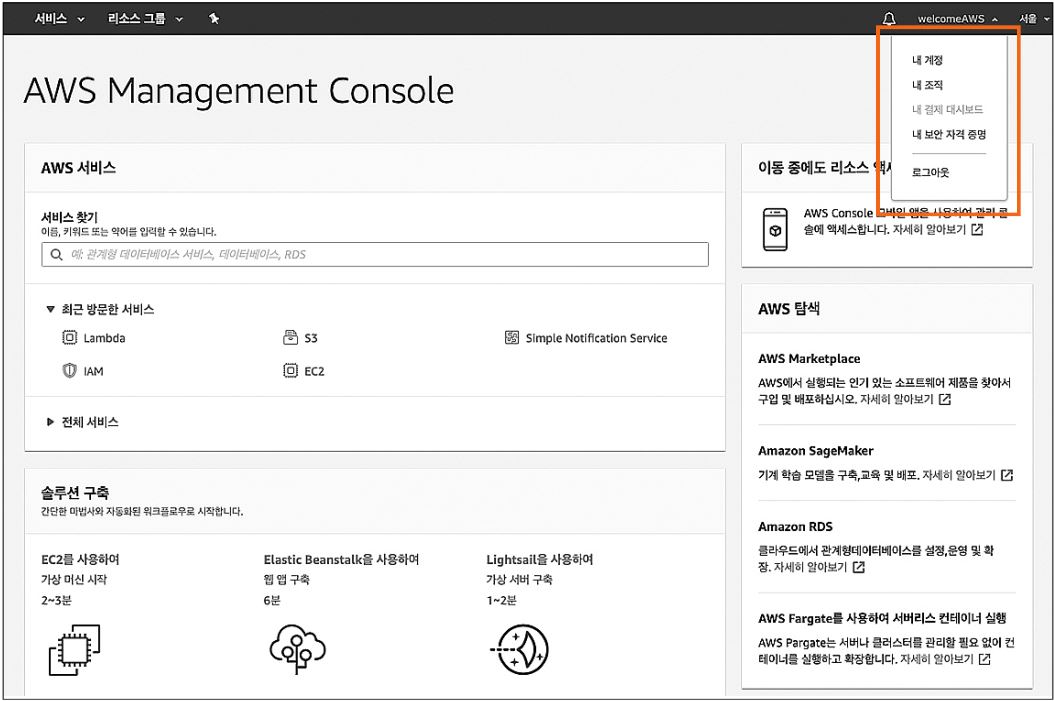Open the EC2 recent service link
1054x701 pixels.
(314, 371)
